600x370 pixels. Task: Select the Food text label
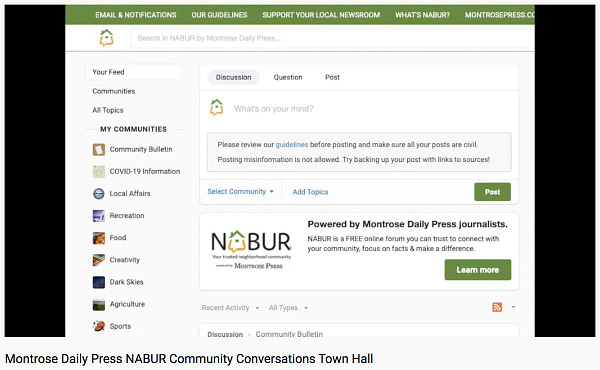coord(117,238)
